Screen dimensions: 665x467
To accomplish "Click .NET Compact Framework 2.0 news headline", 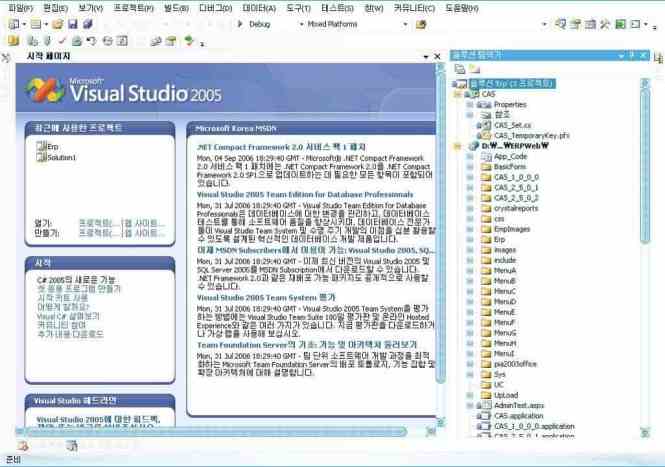I will click(281, 147).
